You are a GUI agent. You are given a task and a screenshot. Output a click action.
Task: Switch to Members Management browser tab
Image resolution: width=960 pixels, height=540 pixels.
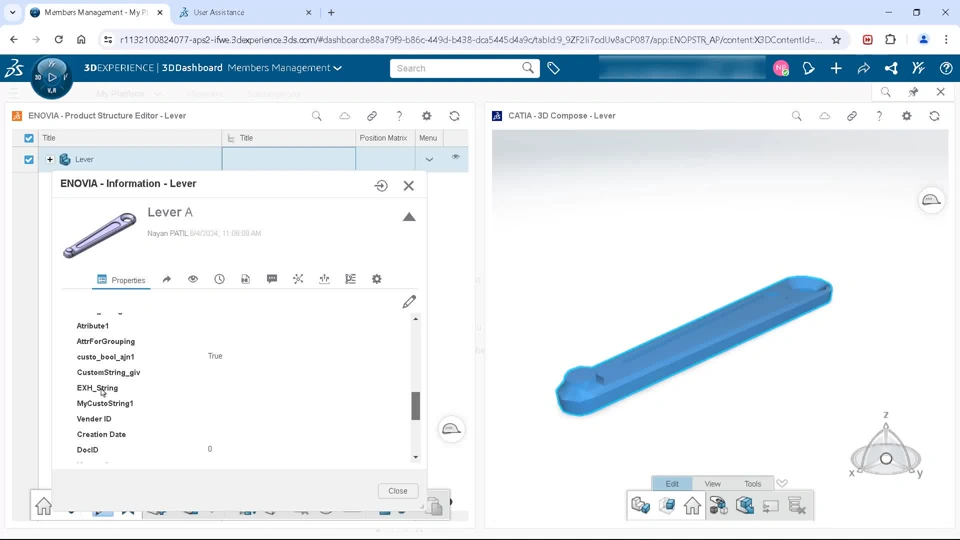point(96,12)
